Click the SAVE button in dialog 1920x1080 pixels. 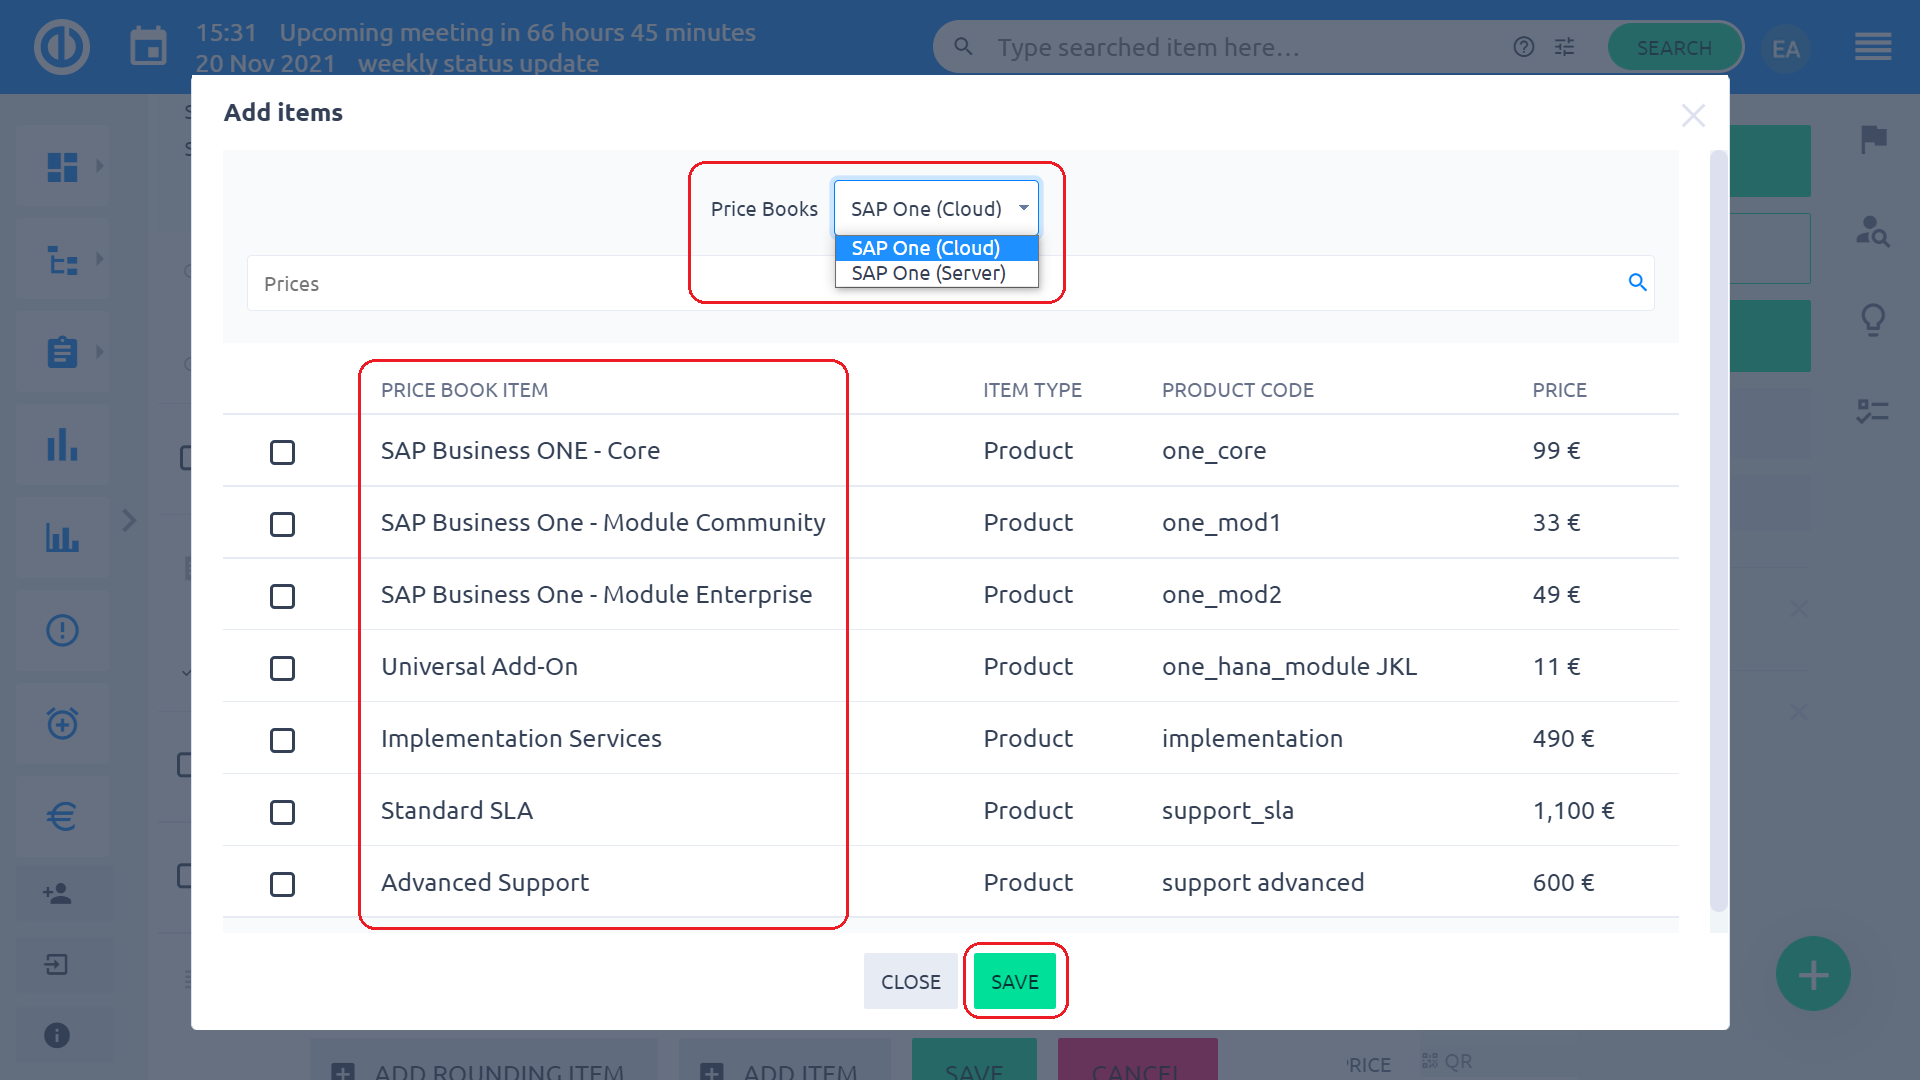[1015, 982]
